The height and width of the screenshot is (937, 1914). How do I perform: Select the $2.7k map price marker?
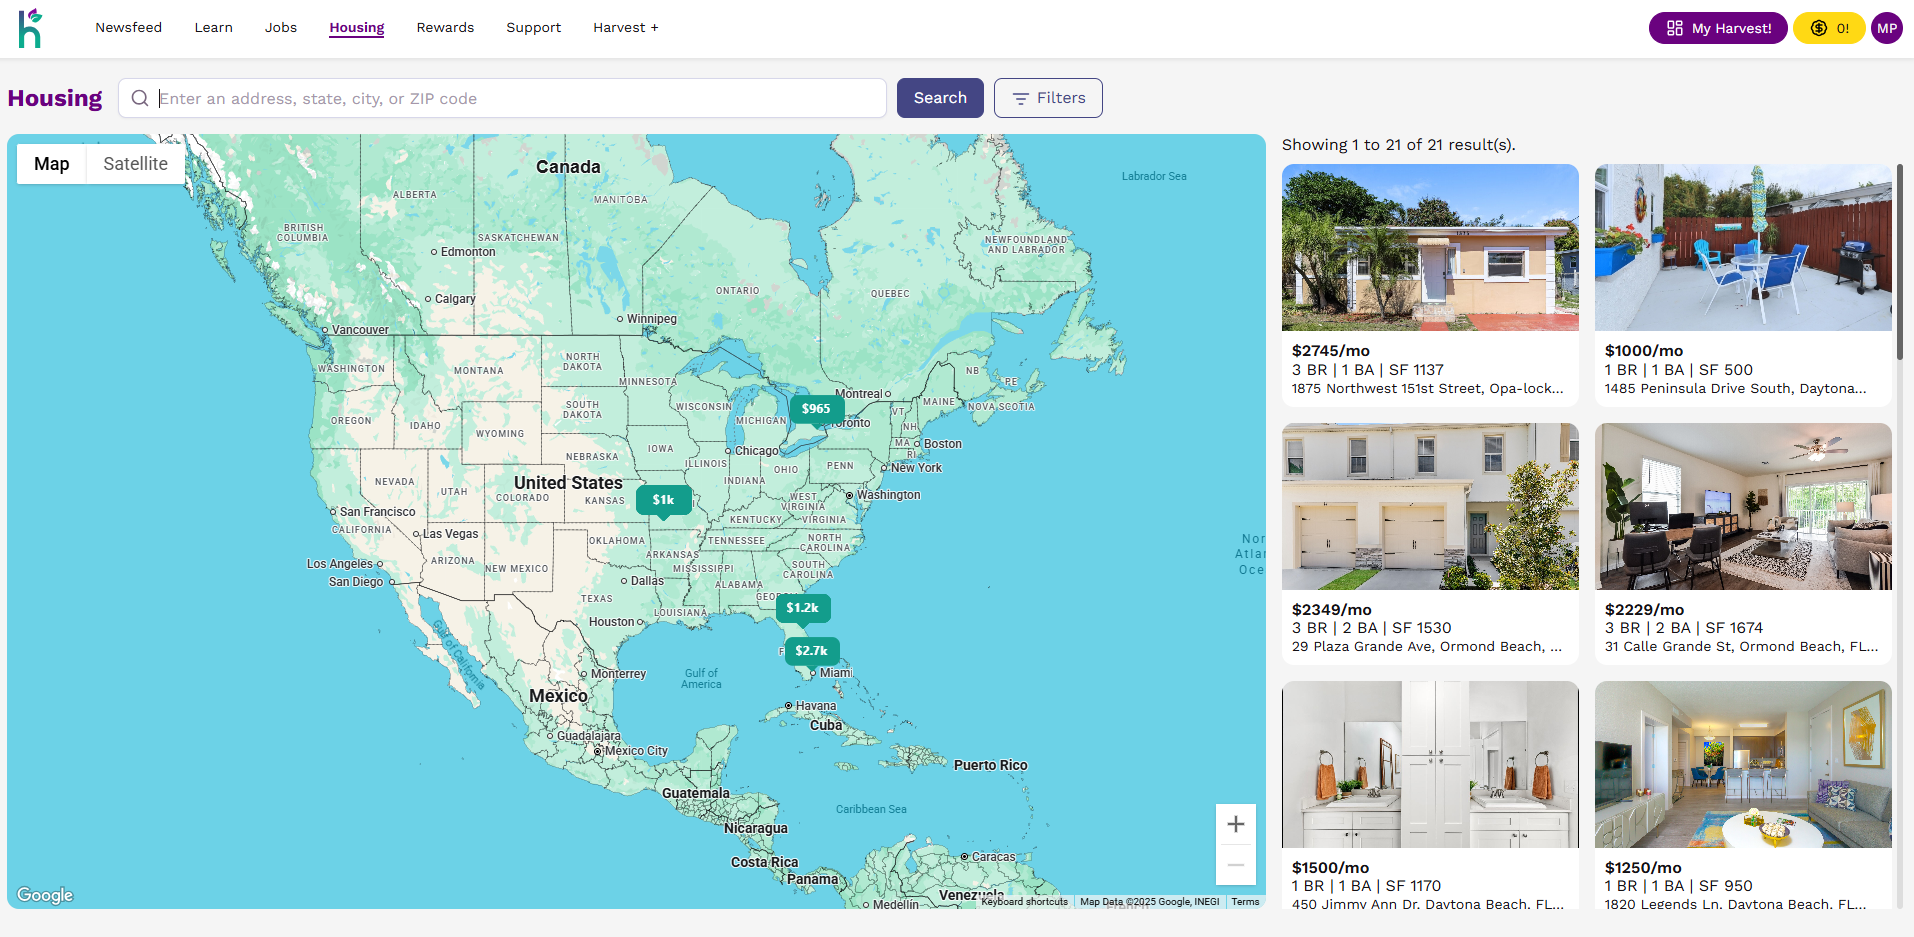click(x=811, y=651)
